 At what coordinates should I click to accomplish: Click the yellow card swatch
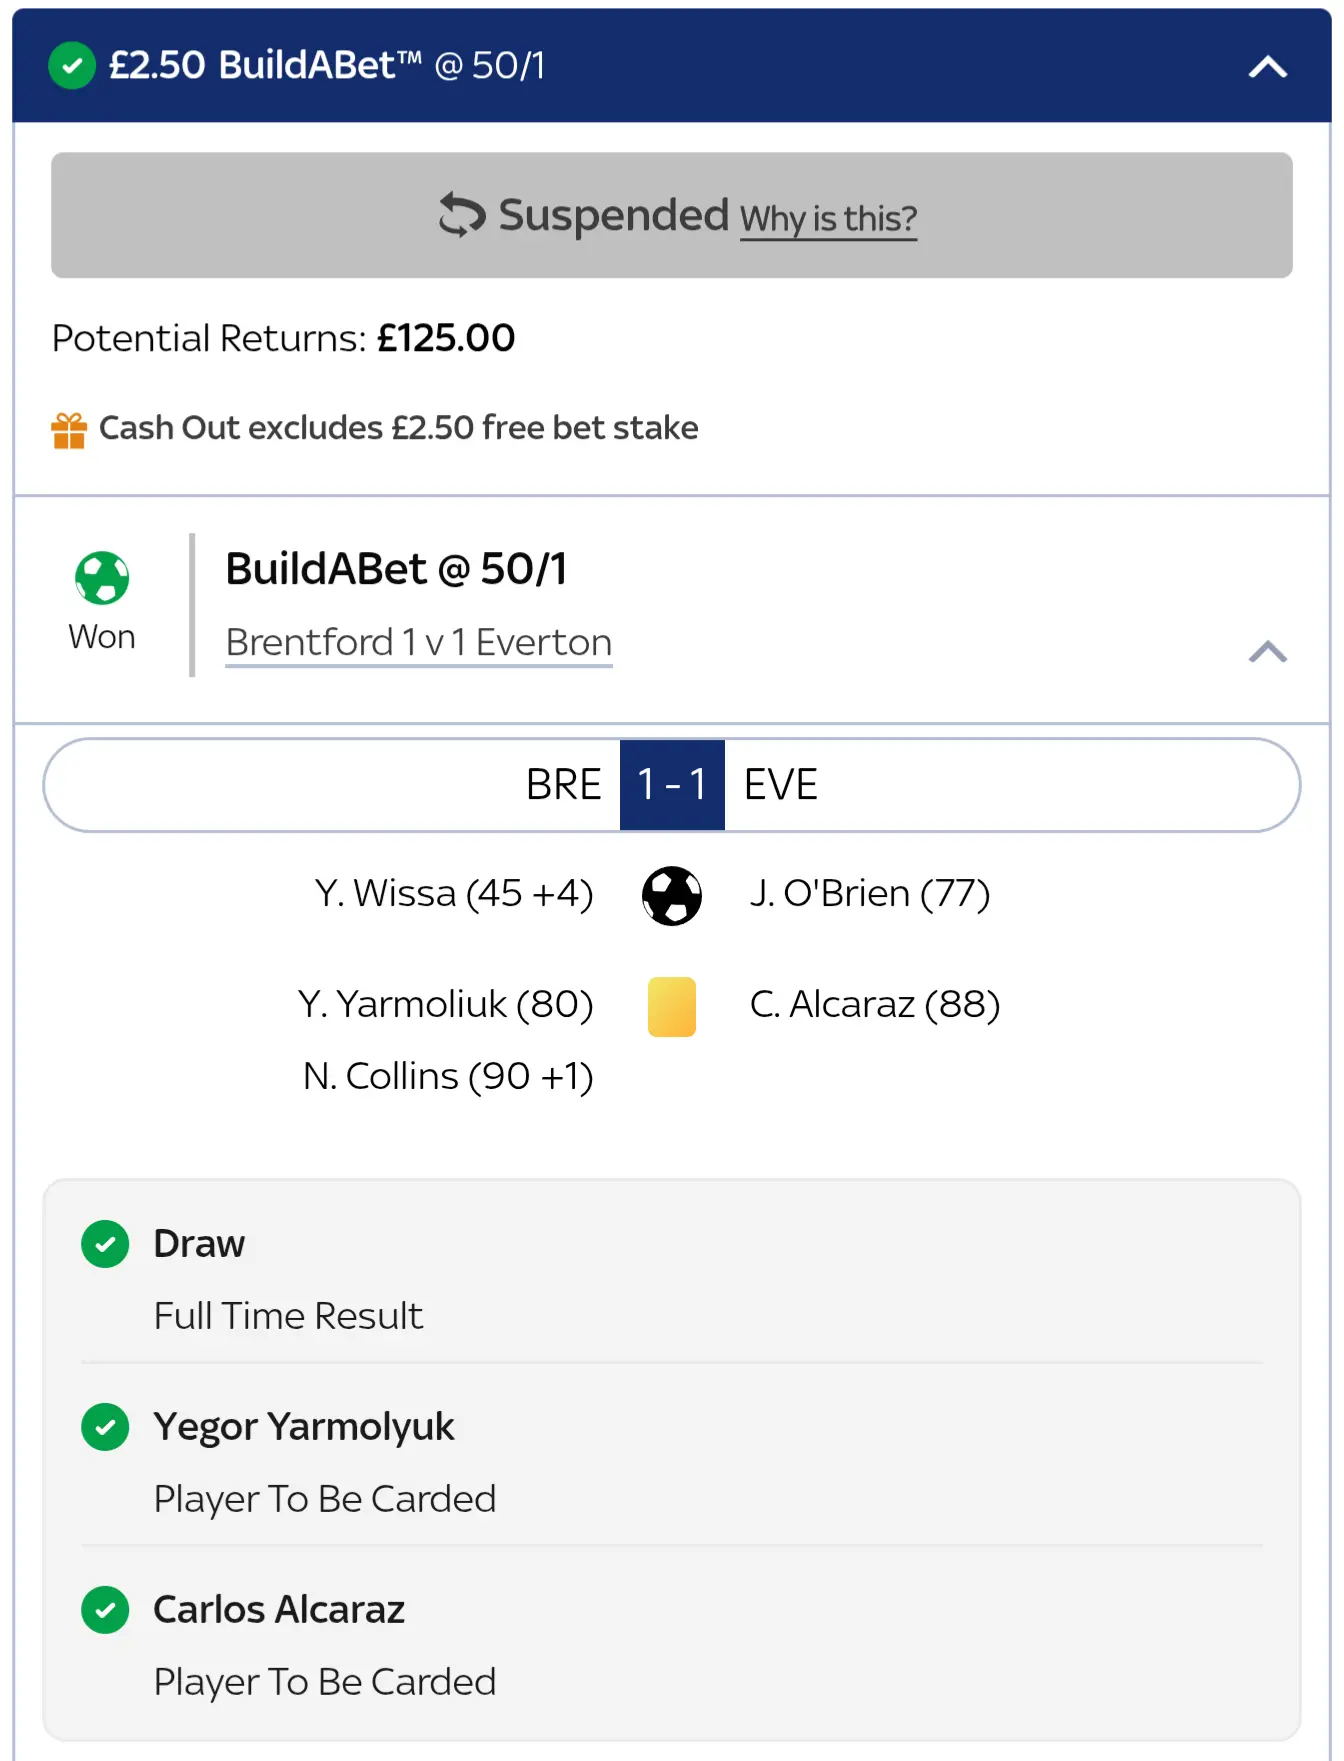(672, 1006)
